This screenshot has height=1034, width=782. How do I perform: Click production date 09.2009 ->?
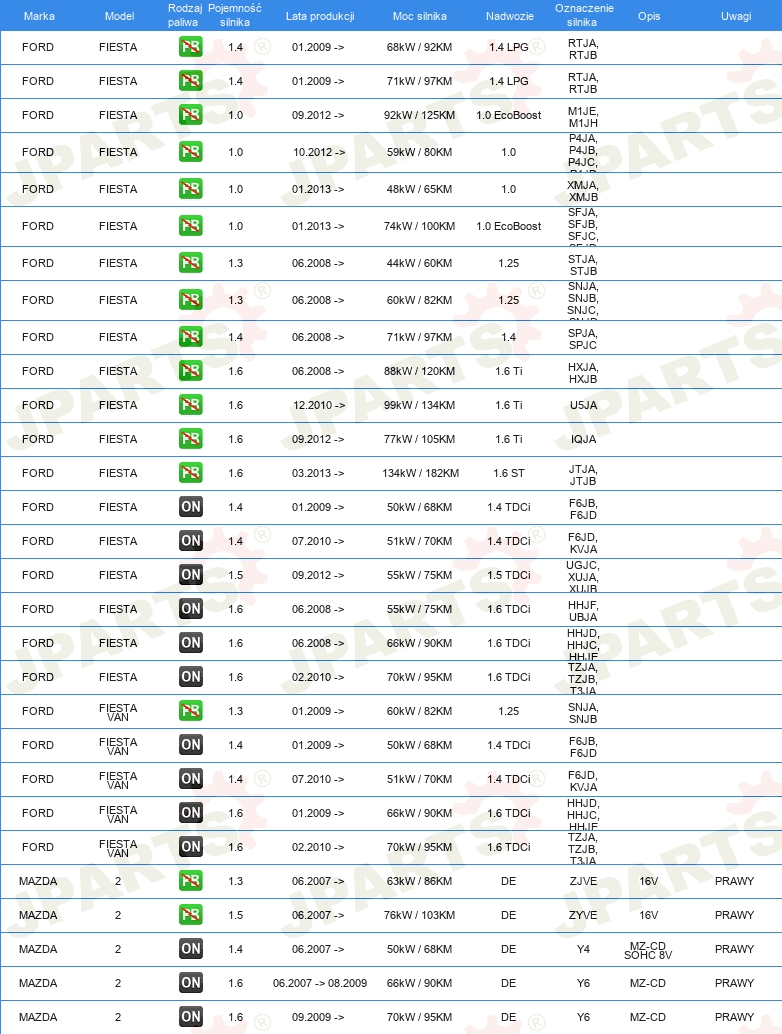(318, 1017)
